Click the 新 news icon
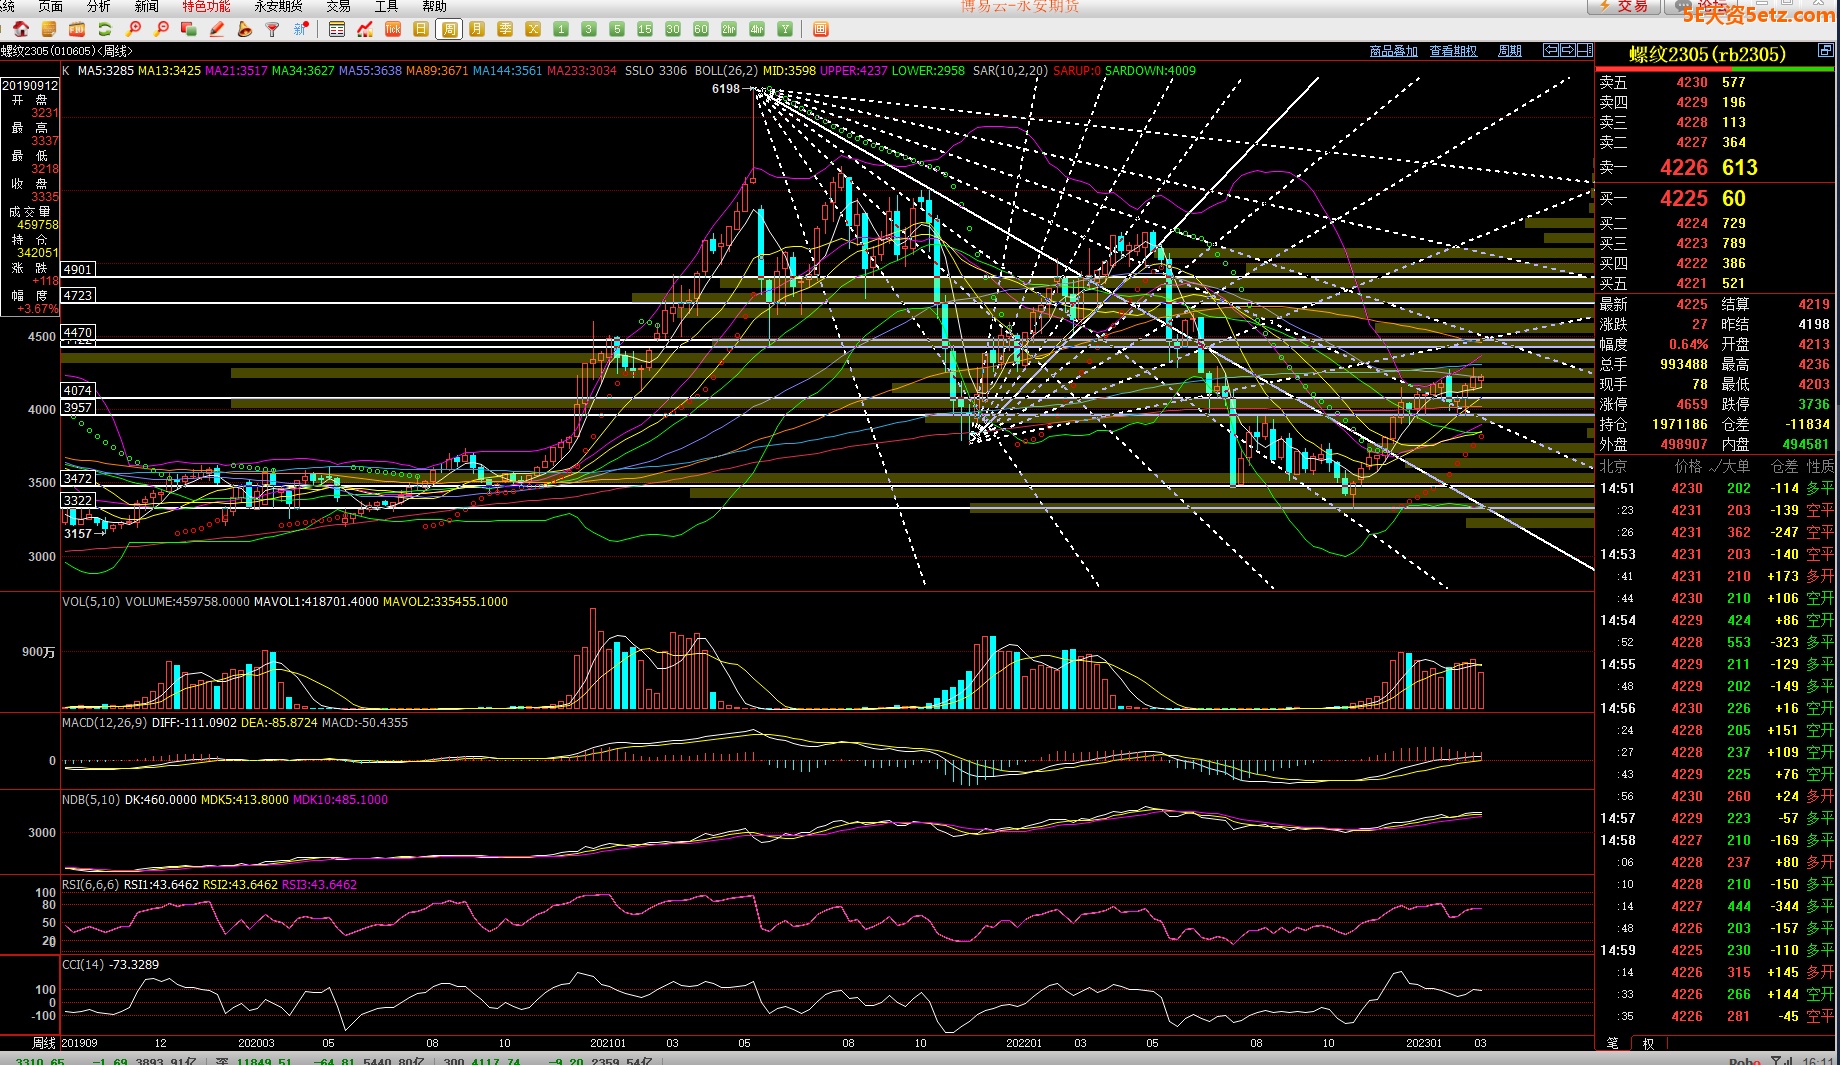This screenshot has height=1065, width=1840. [300, 29]
